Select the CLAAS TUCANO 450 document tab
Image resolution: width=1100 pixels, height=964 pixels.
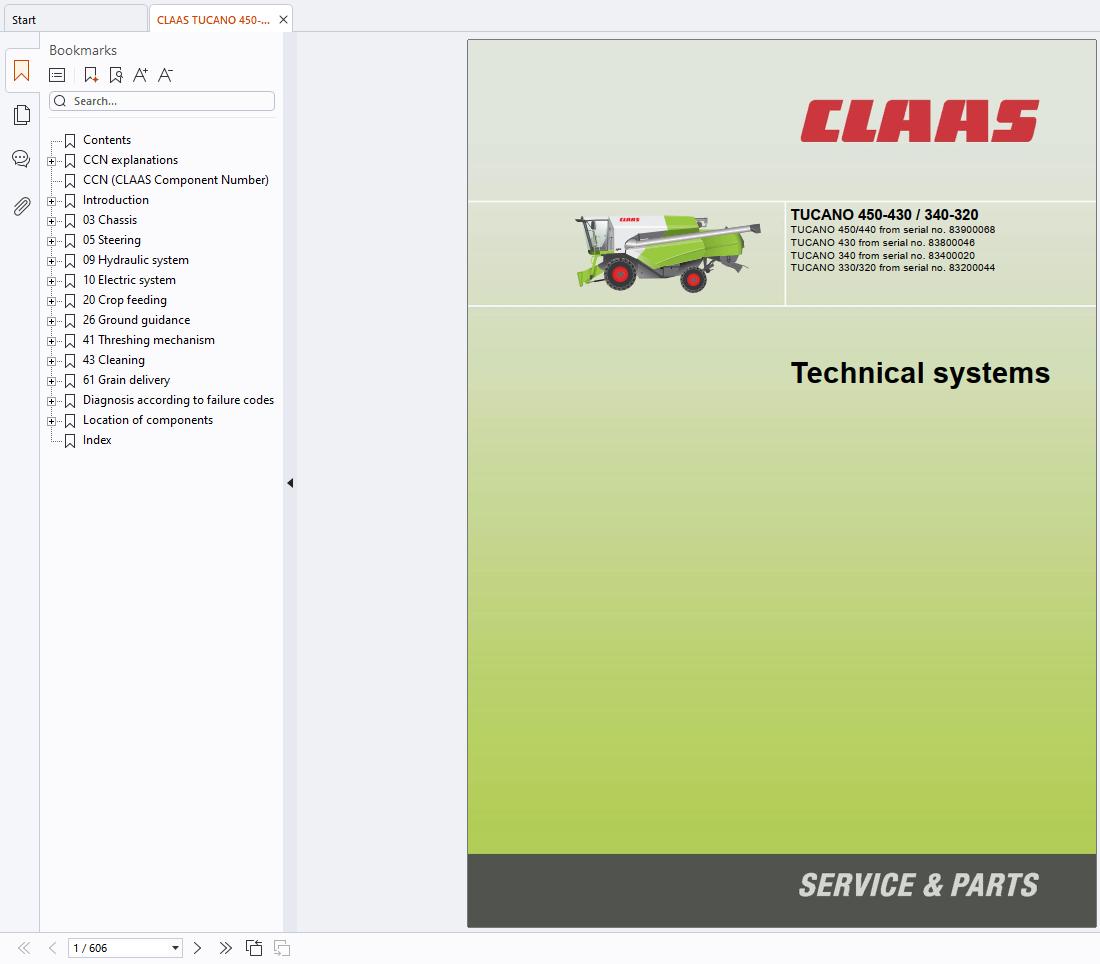pos(213,20)
